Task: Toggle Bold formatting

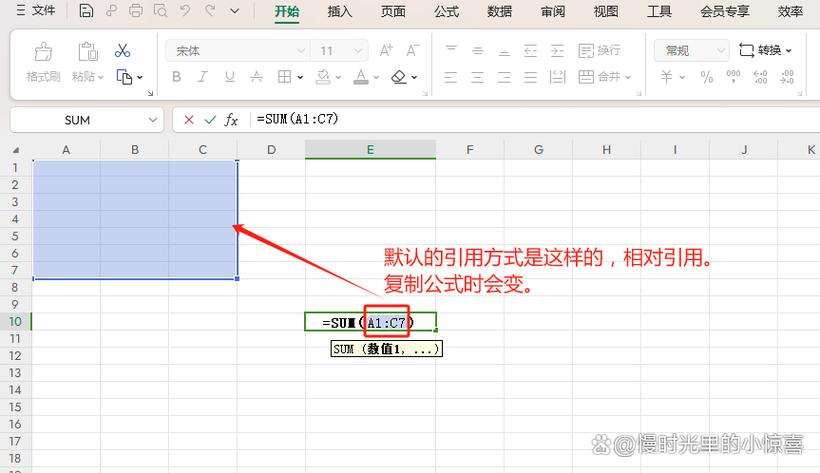Action: 177,77
